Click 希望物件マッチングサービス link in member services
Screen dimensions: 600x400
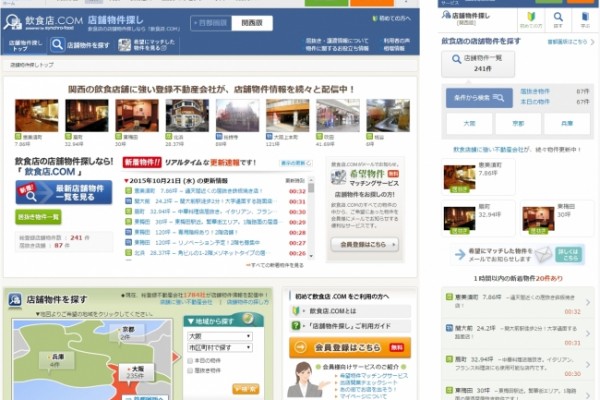coord(374,376)
